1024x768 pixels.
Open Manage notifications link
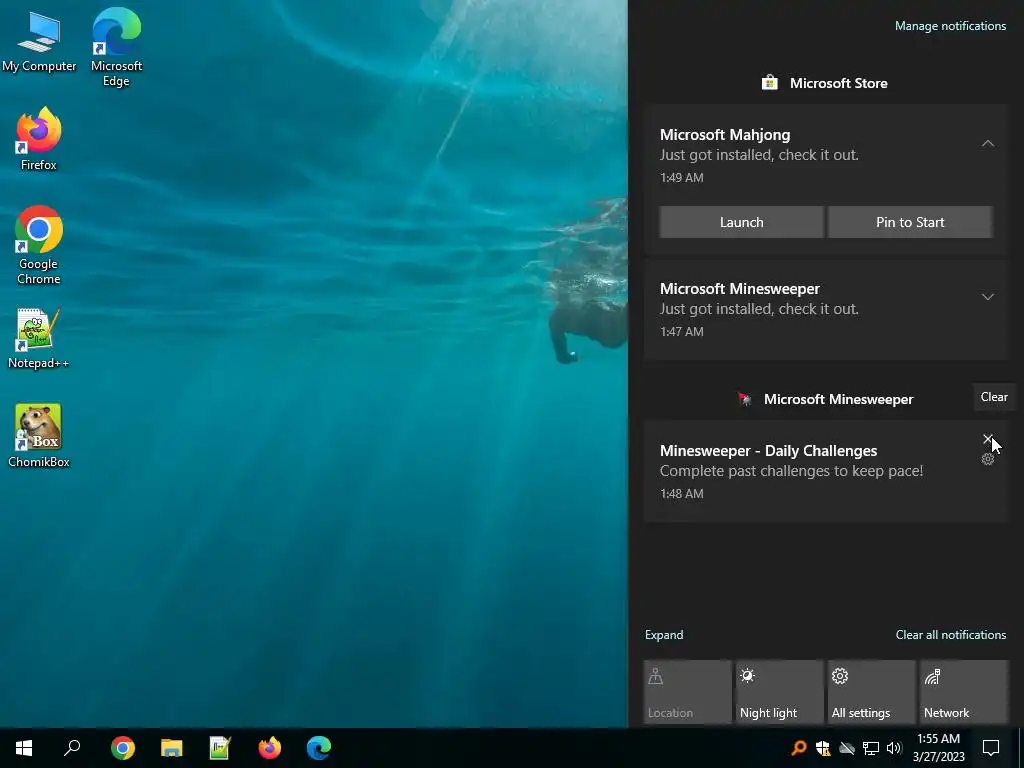pos(950,26)
